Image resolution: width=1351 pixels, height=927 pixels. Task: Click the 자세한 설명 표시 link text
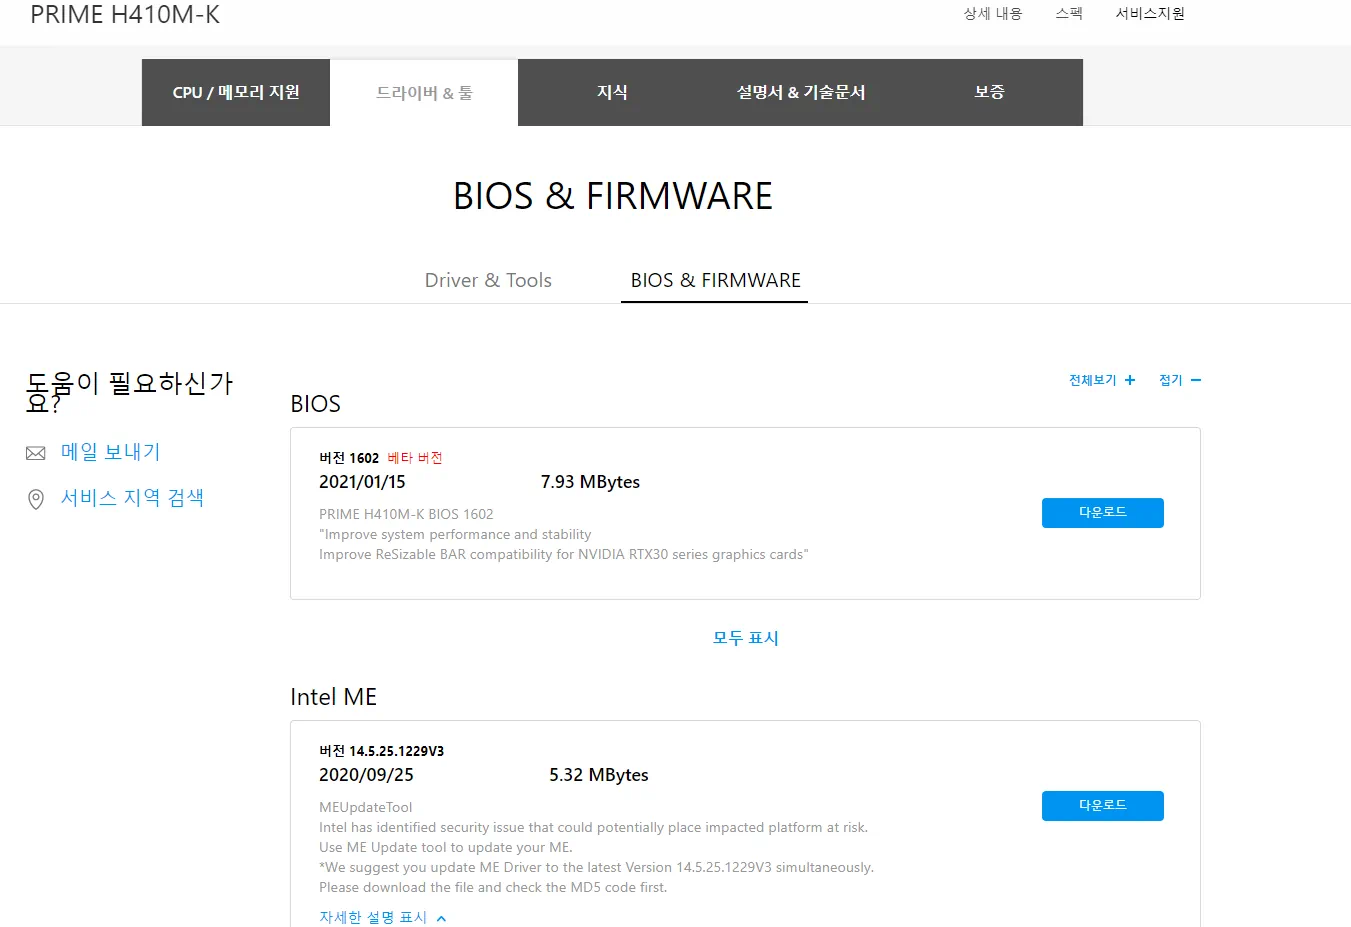pos(373,918)
